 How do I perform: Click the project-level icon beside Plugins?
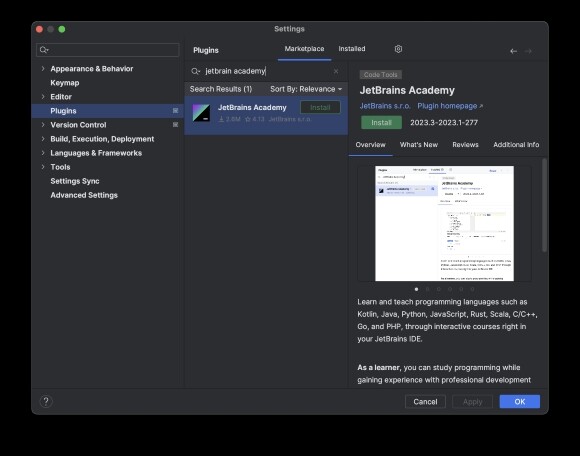[175, 111]
